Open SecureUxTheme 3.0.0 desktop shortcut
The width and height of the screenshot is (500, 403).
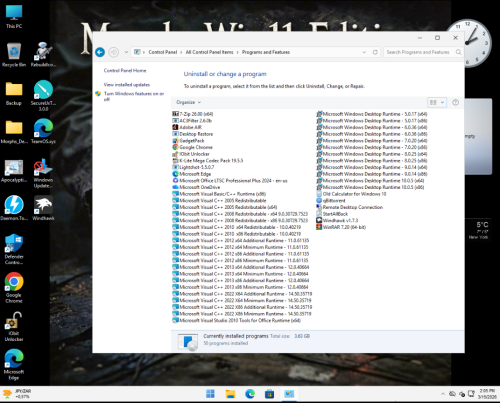[x=43, y=96]
